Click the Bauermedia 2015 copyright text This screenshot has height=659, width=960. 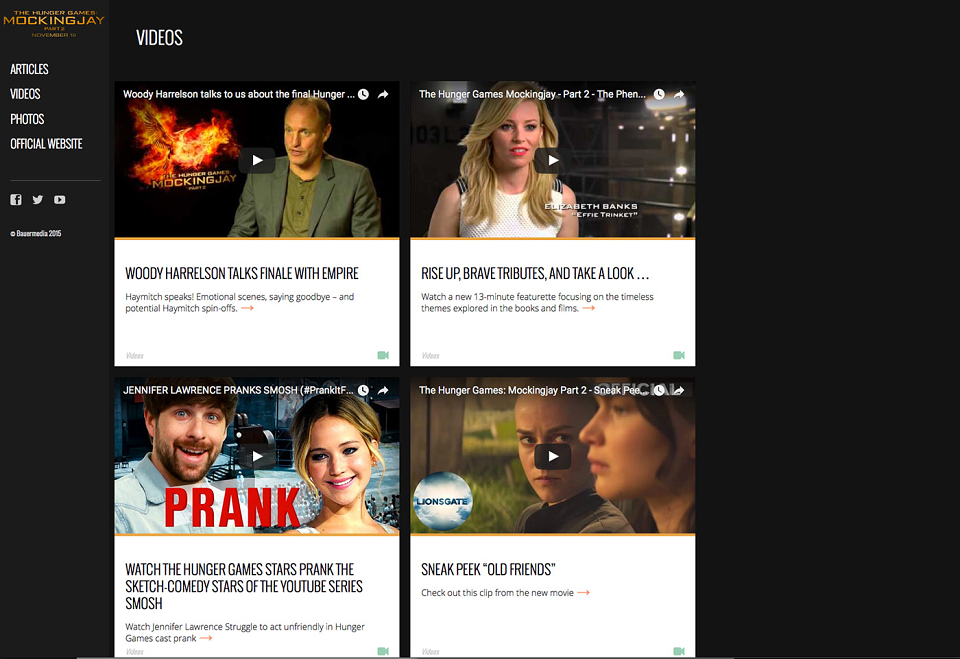[x=36, y=233]
